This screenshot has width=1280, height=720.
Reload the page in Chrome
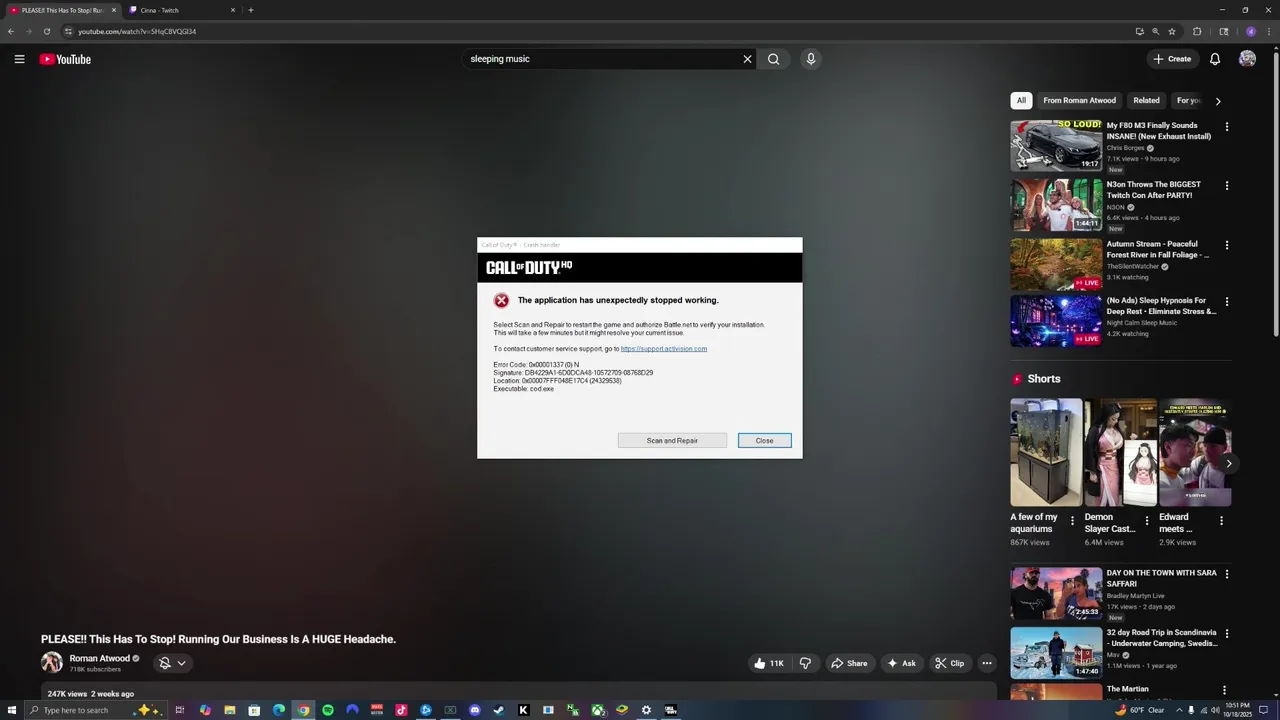point(46,31)
